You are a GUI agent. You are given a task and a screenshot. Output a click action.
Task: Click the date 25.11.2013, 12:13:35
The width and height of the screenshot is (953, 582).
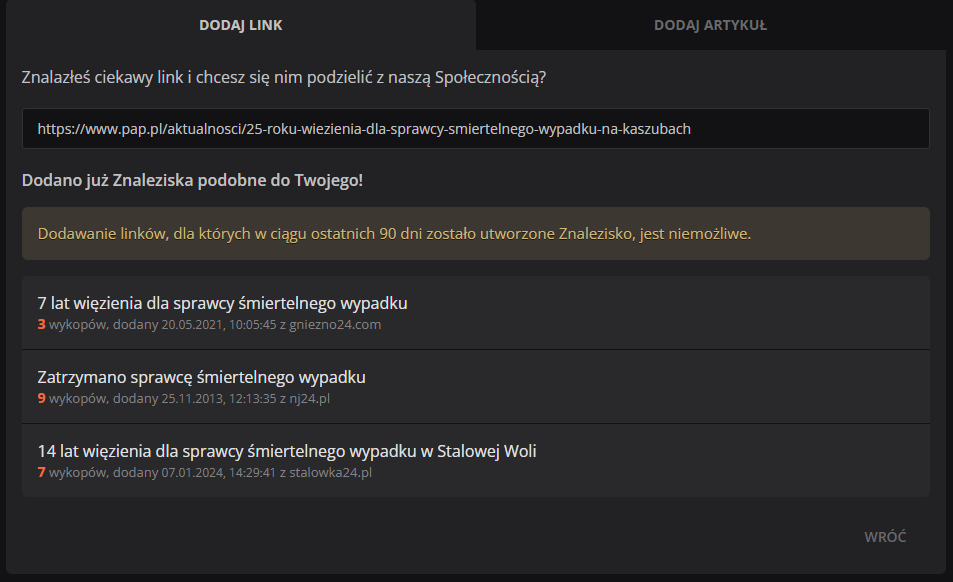pyautogui.click(x=211, y=399)
